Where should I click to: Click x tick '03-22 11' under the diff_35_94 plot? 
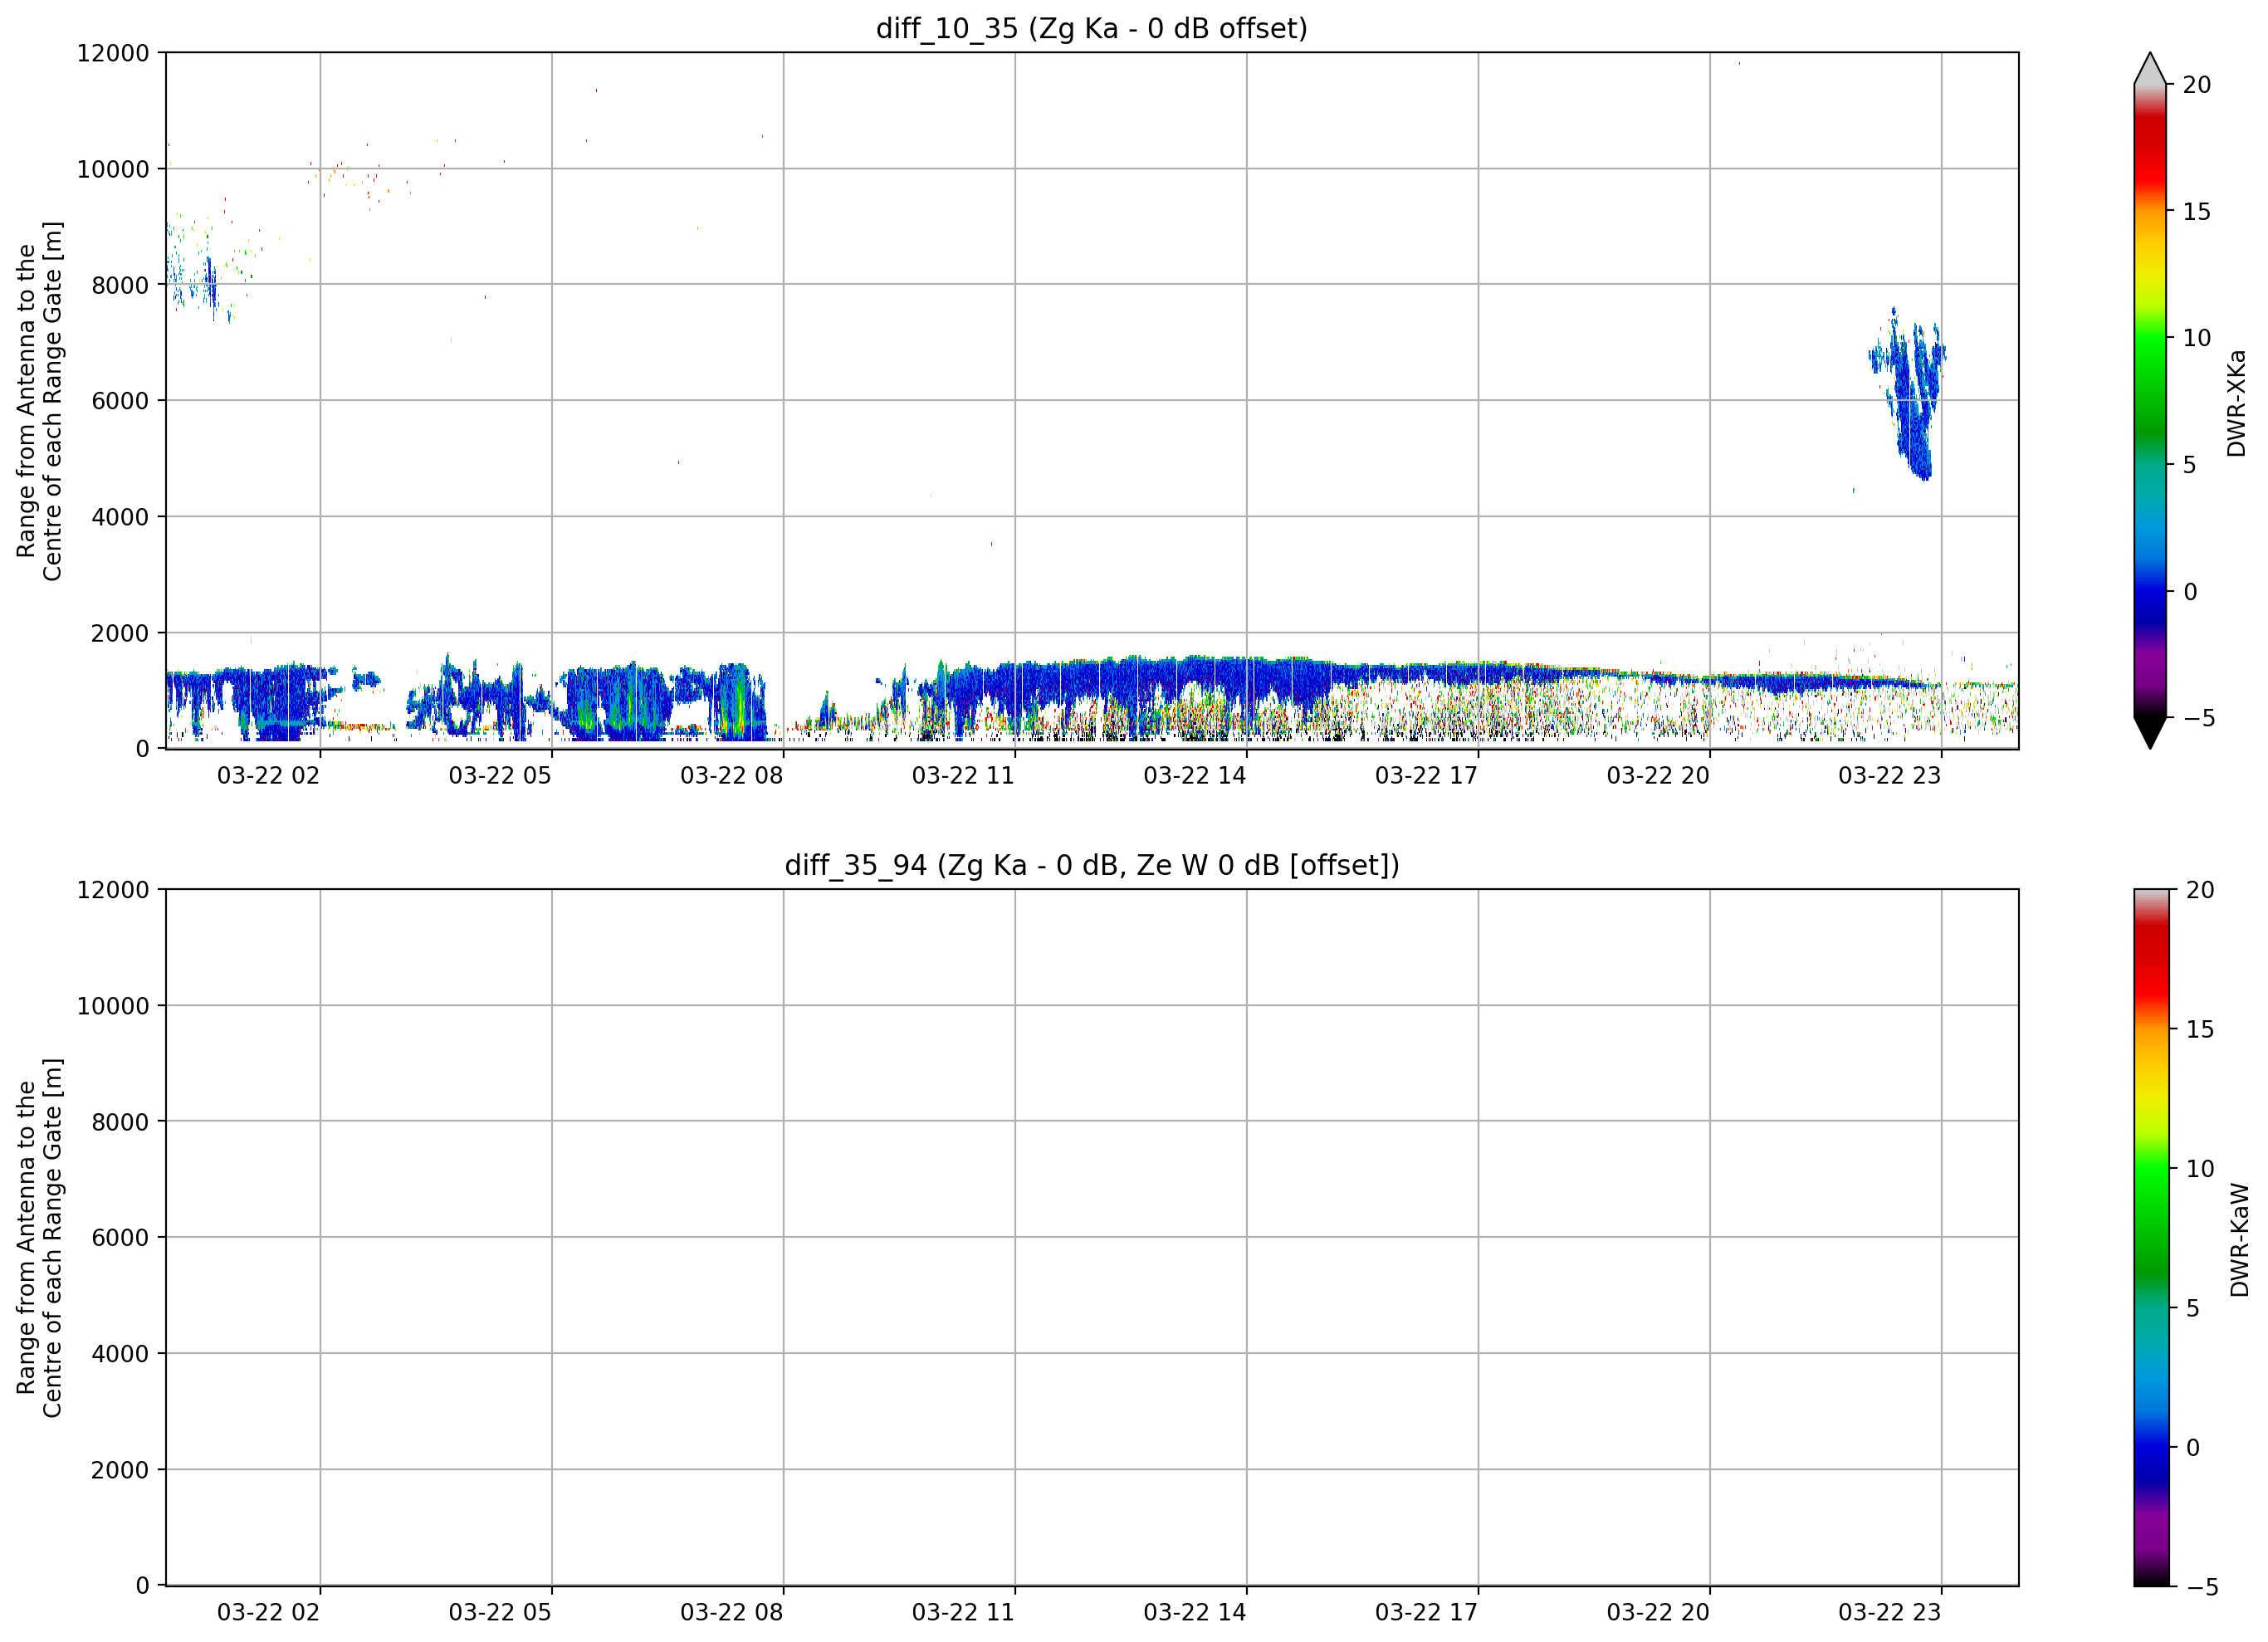coord(963,1613)
